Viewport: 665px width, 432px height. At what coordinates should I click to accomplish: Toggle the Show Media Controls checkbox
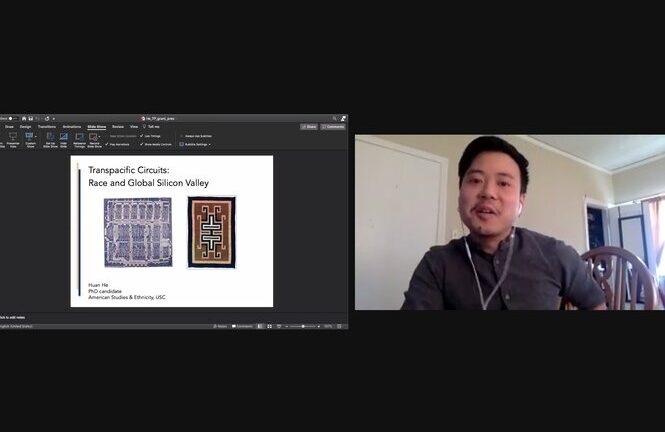pyautogui.click(x=142, y=144)
